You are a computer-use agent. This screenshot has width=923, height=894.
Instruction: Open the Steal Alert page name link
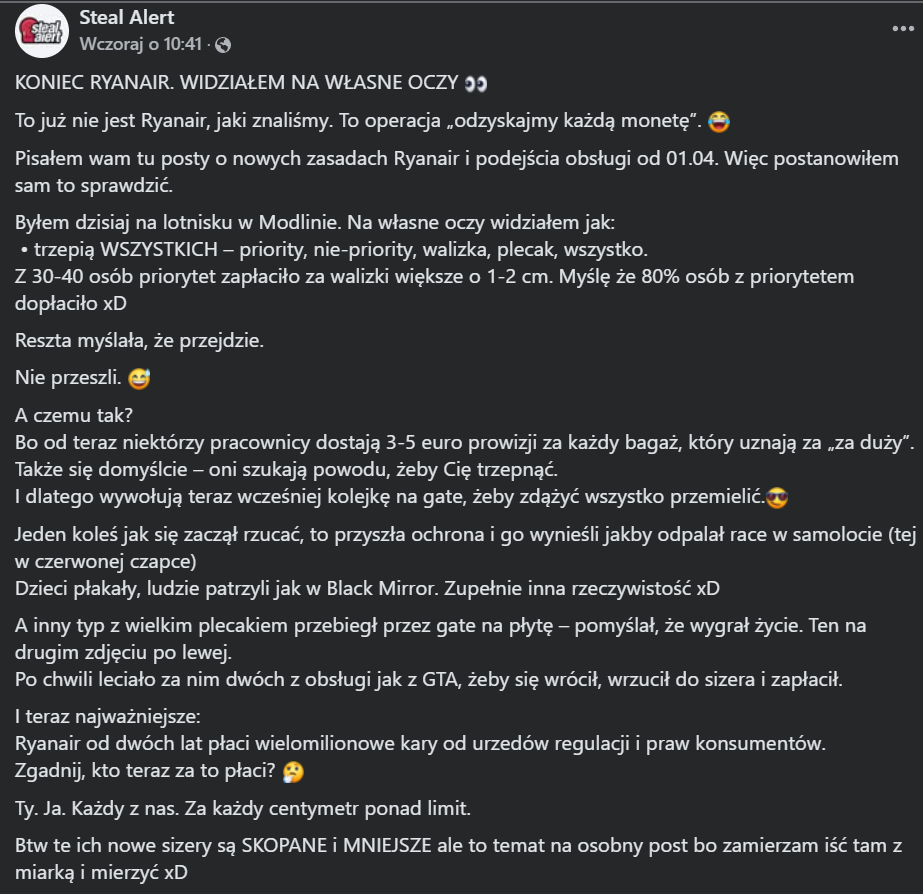click(x=127, y=18)
